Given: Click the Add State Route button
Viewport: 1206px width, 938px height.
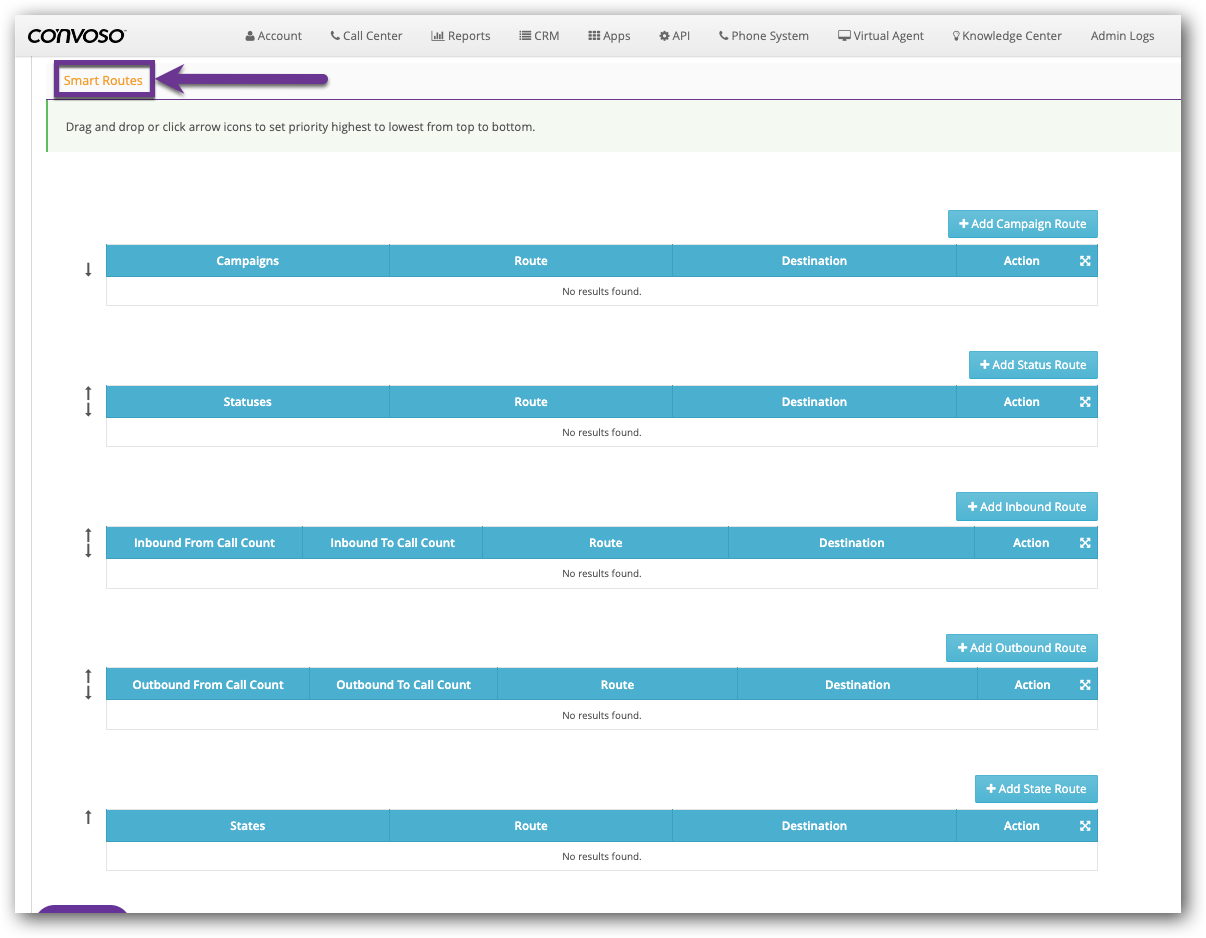Looking at the screenshot, I should (x=1036, y=788).
